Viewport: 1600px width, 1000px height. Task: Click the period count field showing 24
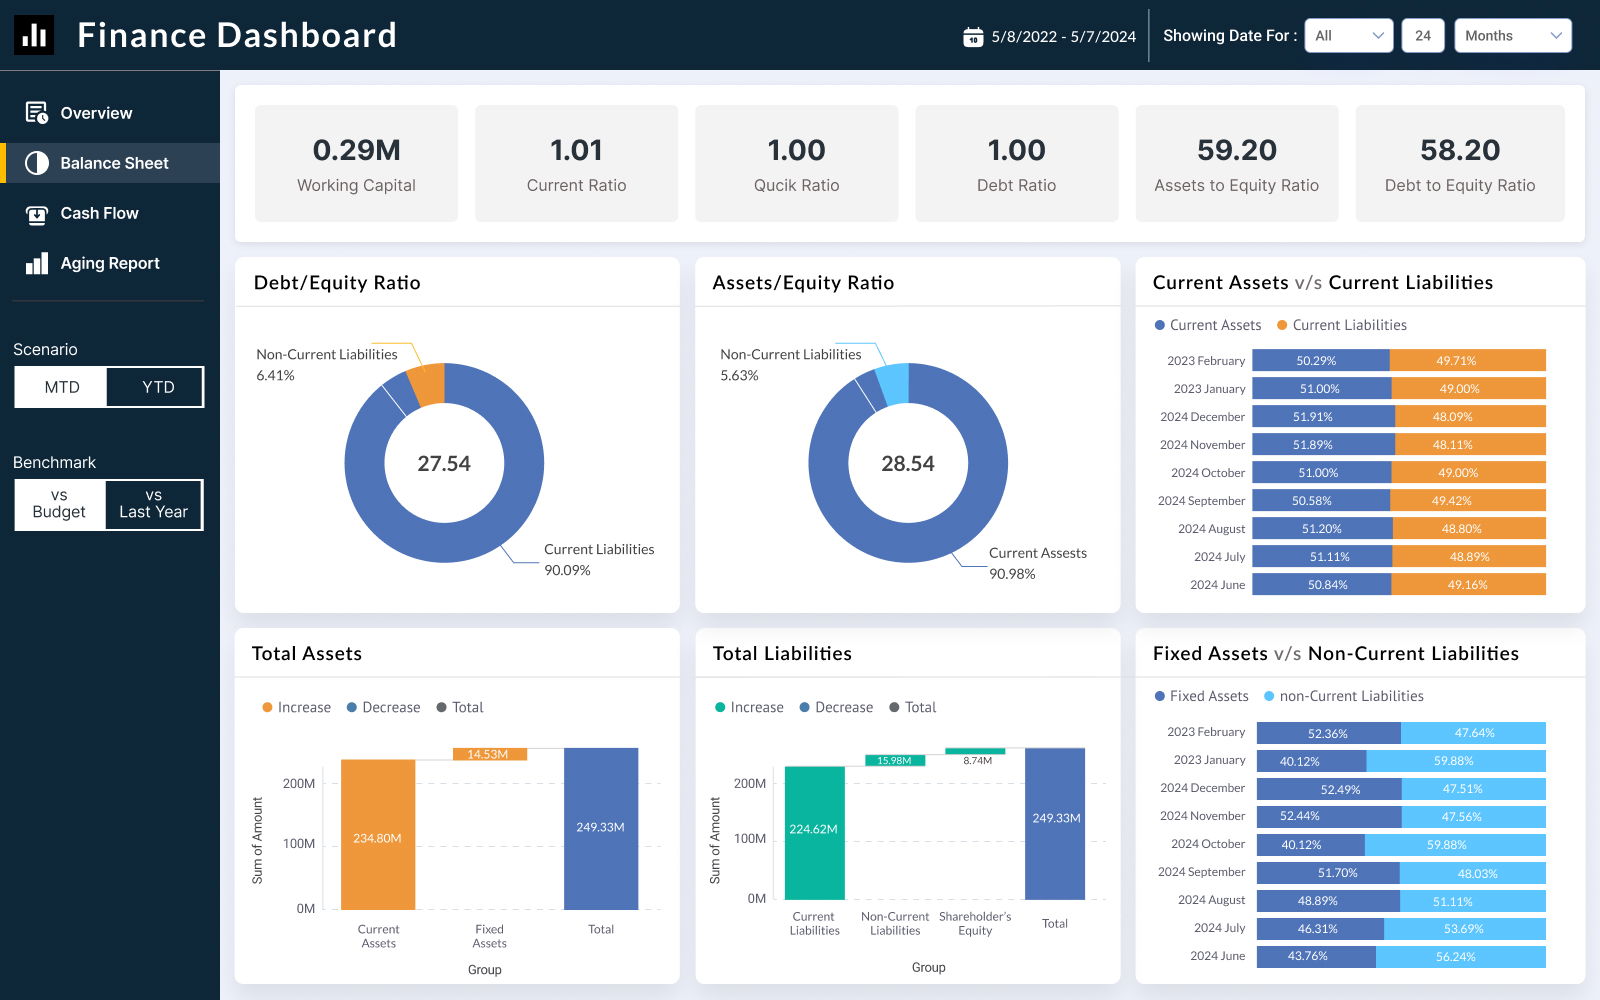coord(1422,36)
